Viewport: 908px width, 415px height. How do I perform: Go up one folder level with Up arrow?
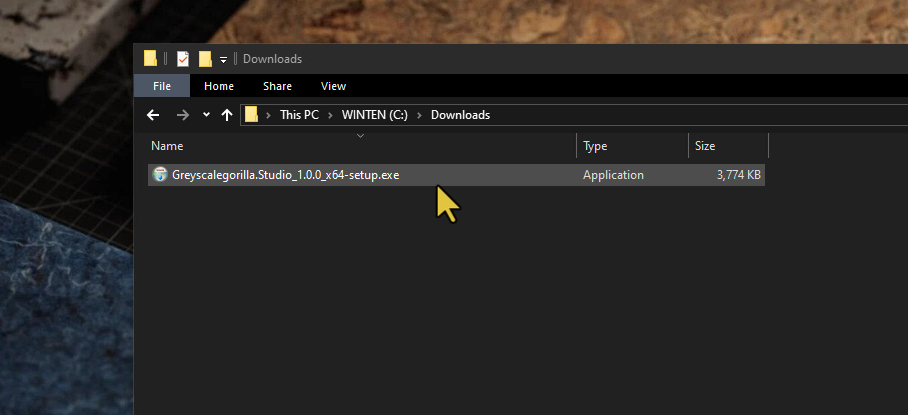227,115
